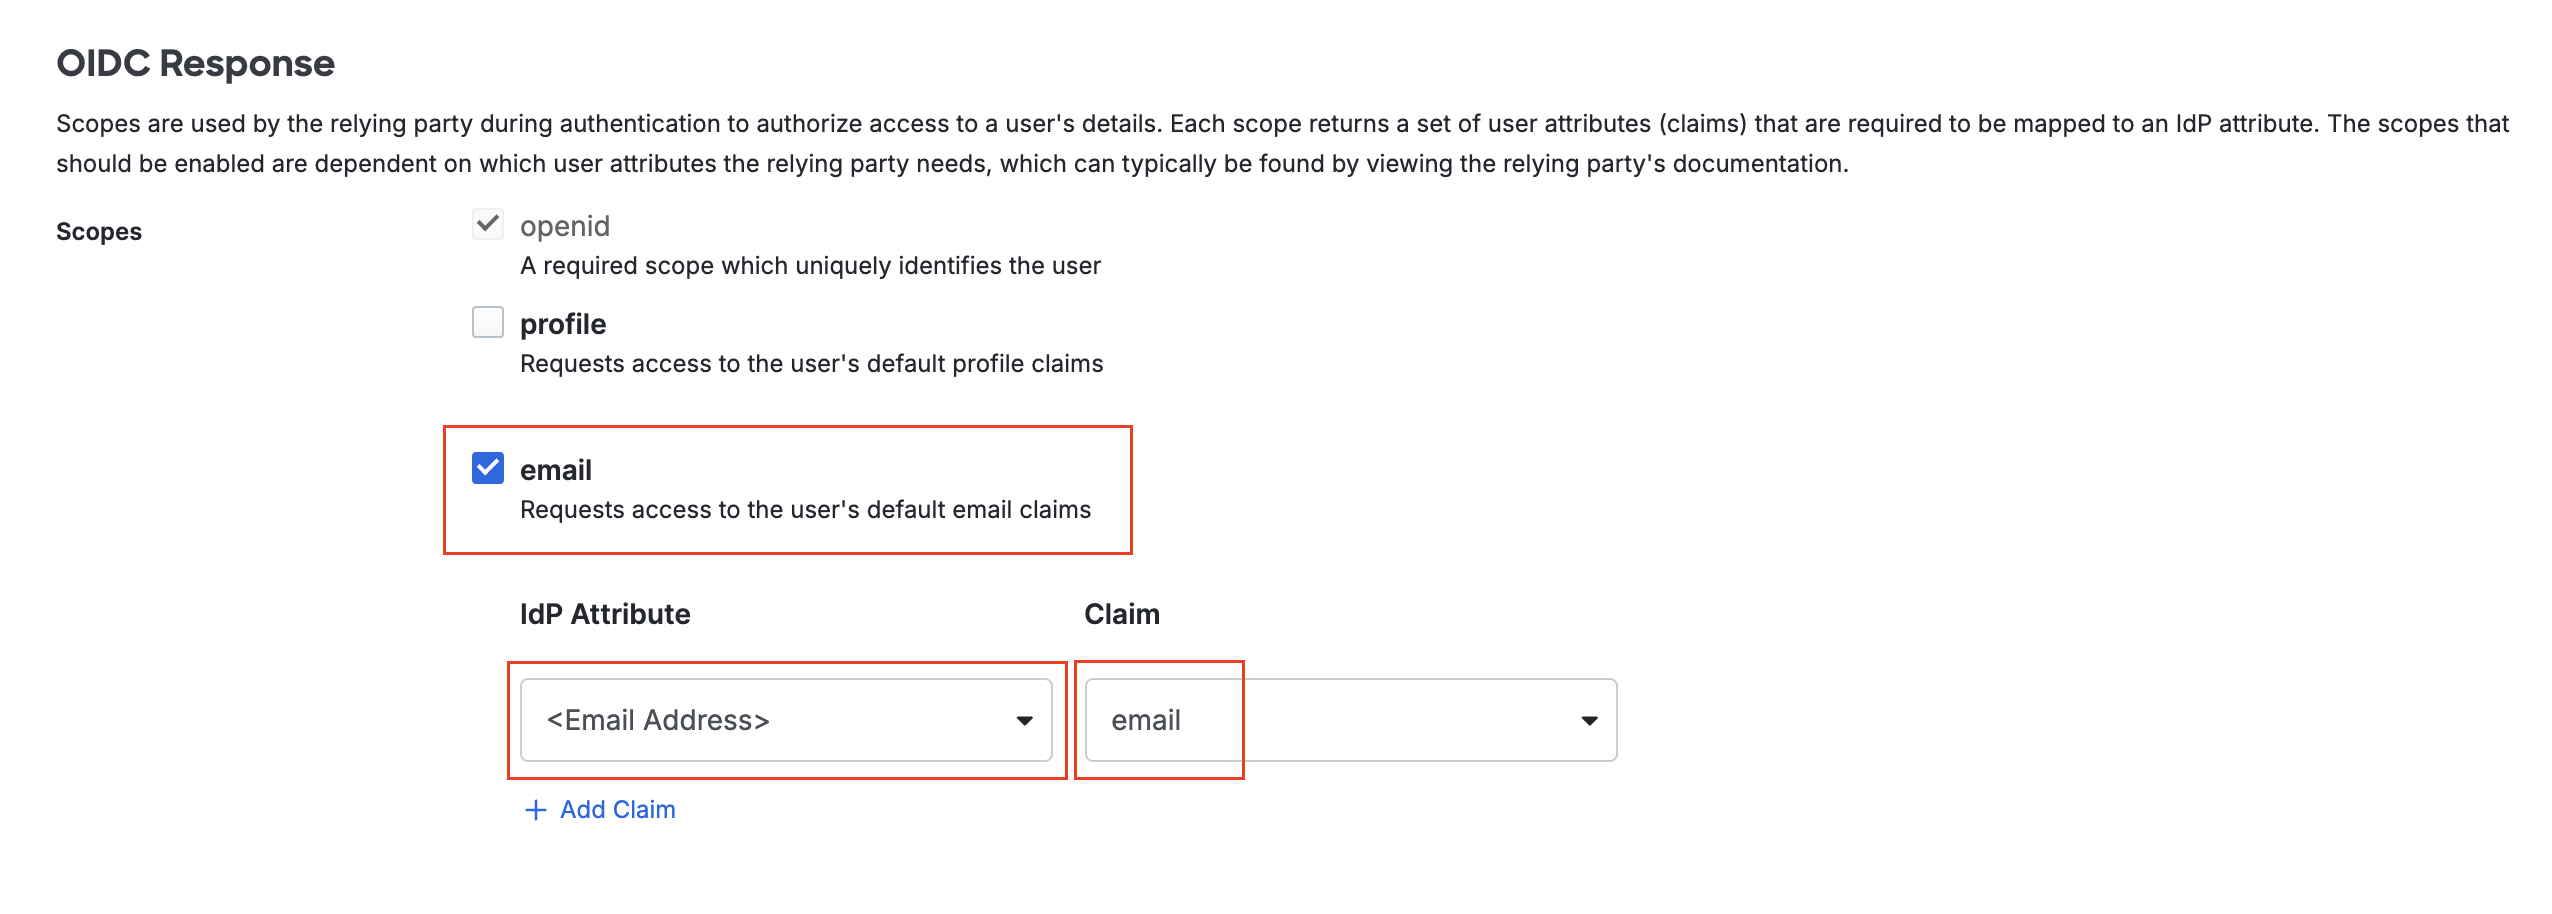Click the Add Claim link
This screenshot has width=2552, height=914.
(617, 810)
